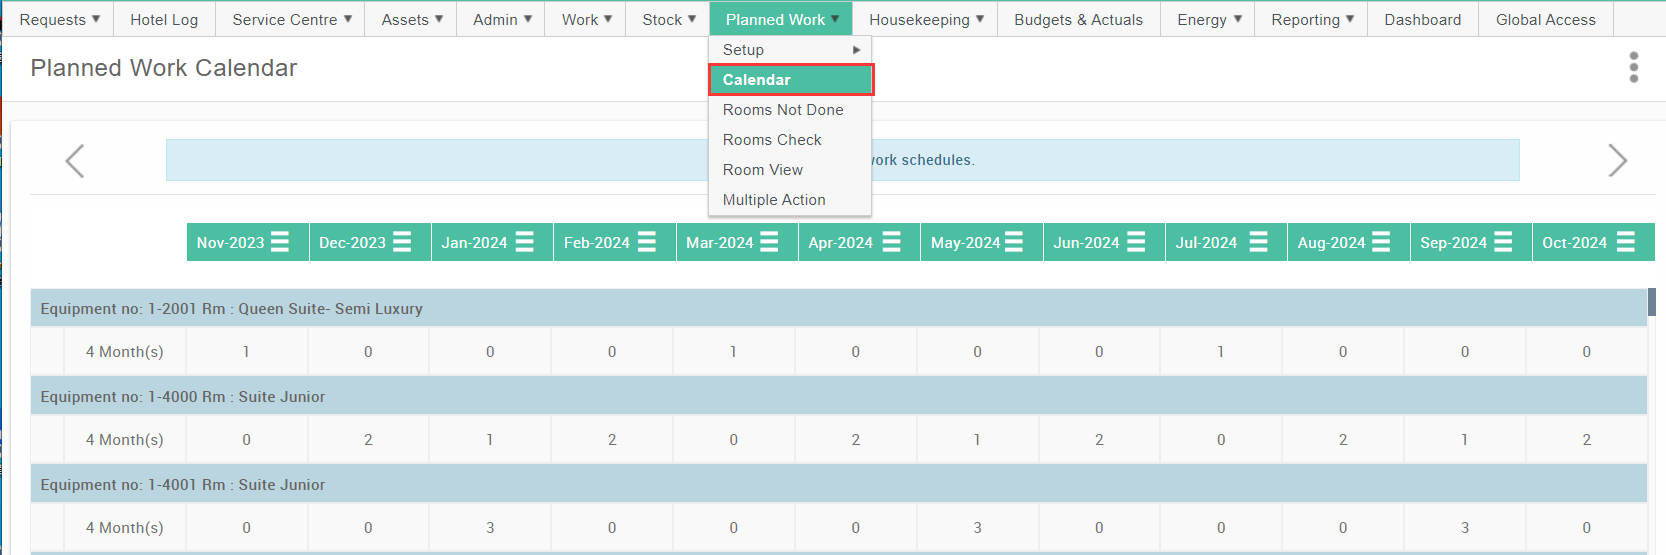Image resolution: width=1666 pixels, height=555 pixels.
Task: Expand the Housekeeping menu
Action: click(x=925, y=19)
